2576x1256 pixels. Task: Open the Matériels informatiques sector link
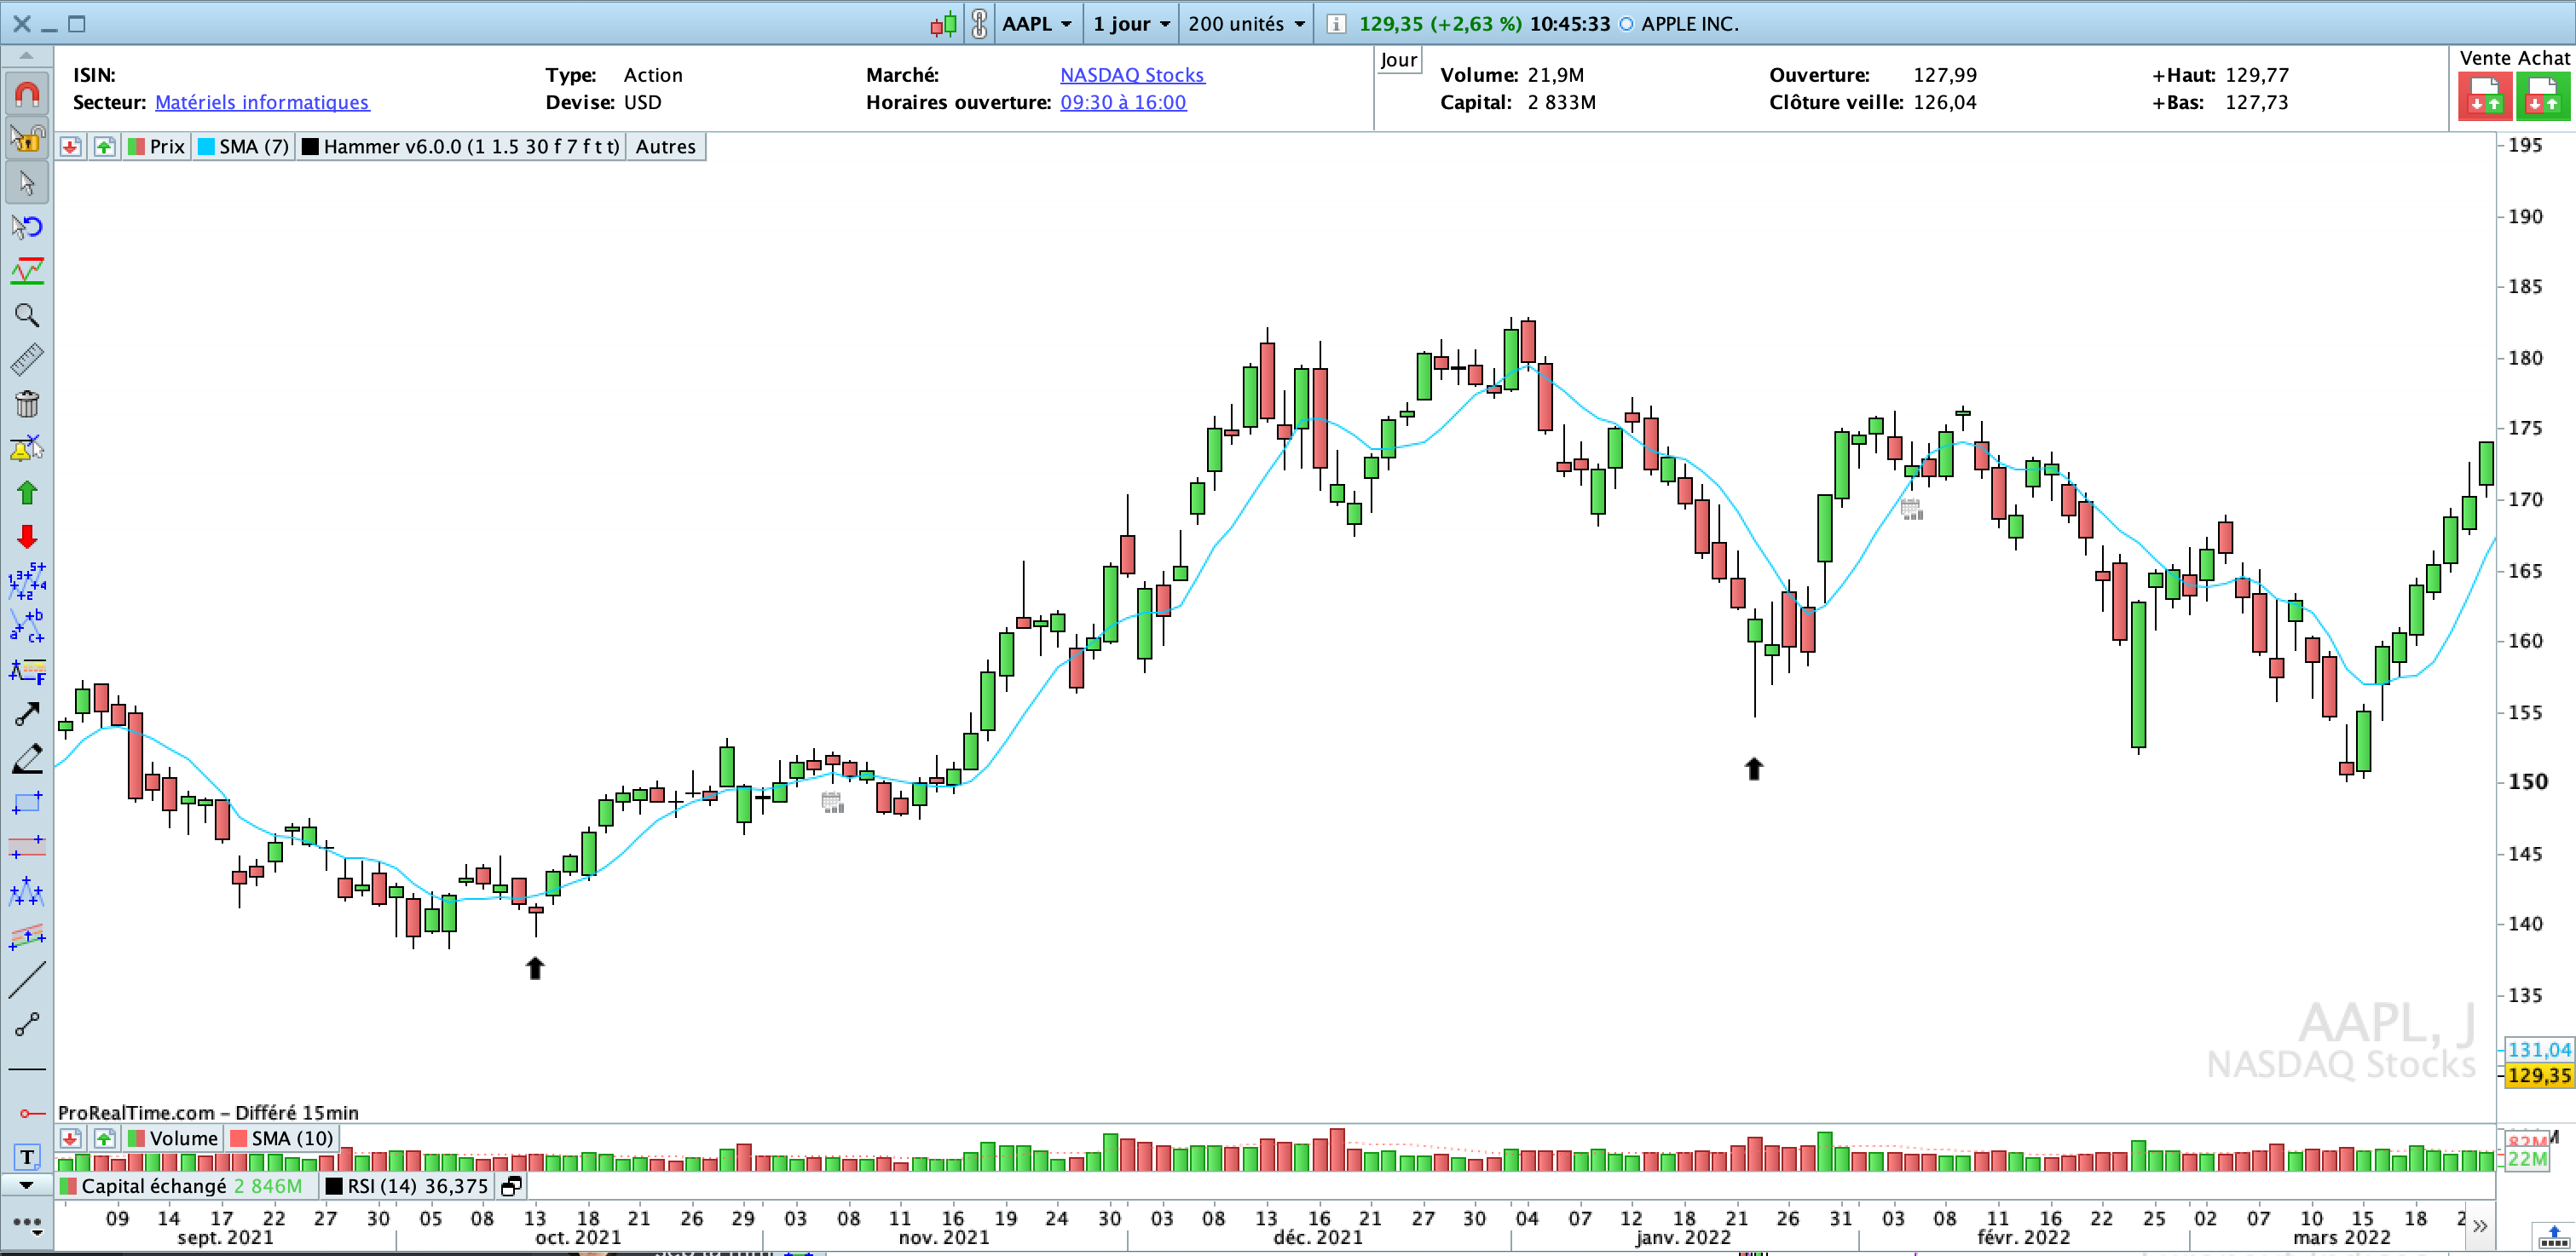pyautogui.click(x=262, y=102)
